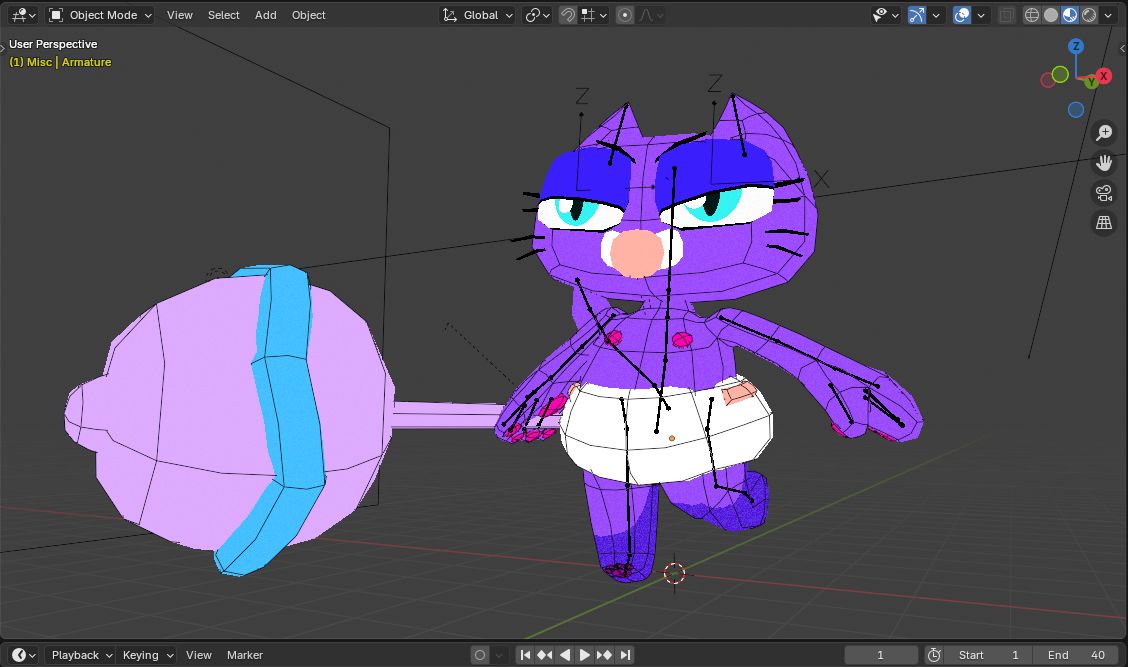
Task: Open the gizmo options dropdown arrow
Action: click(x=936, y=14)
